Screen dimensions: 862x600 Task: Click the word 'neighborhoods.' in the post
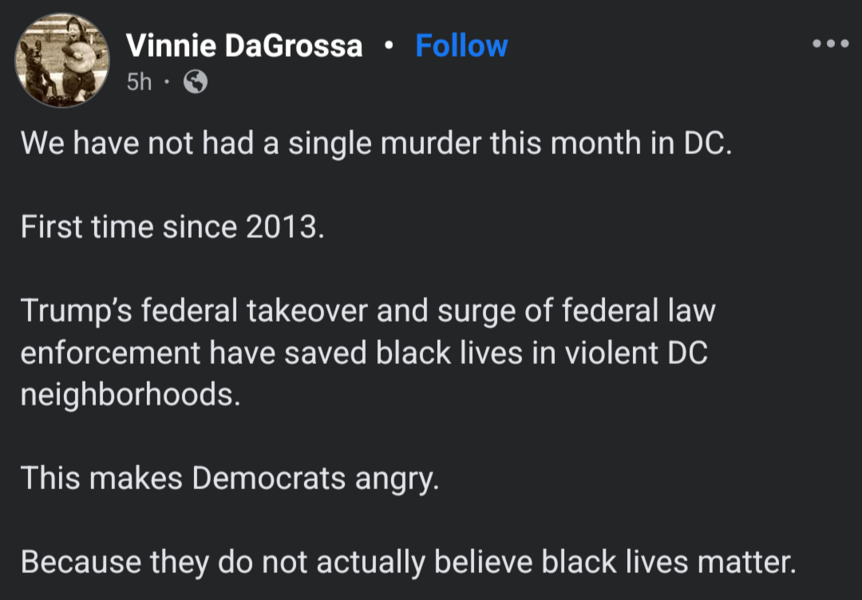(131, 394)
